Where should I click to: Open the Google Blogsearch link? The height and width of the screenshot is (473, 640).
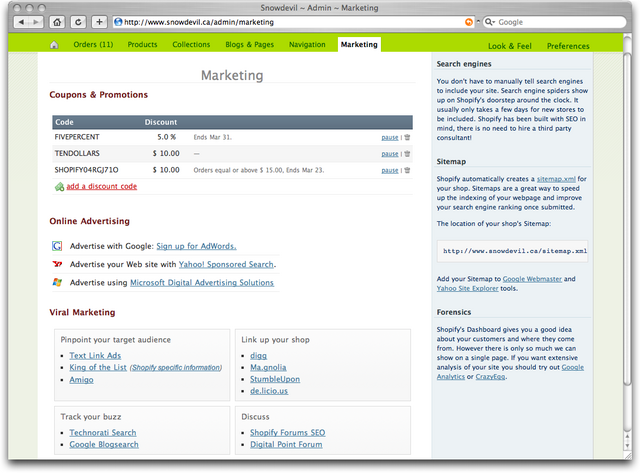104,444
